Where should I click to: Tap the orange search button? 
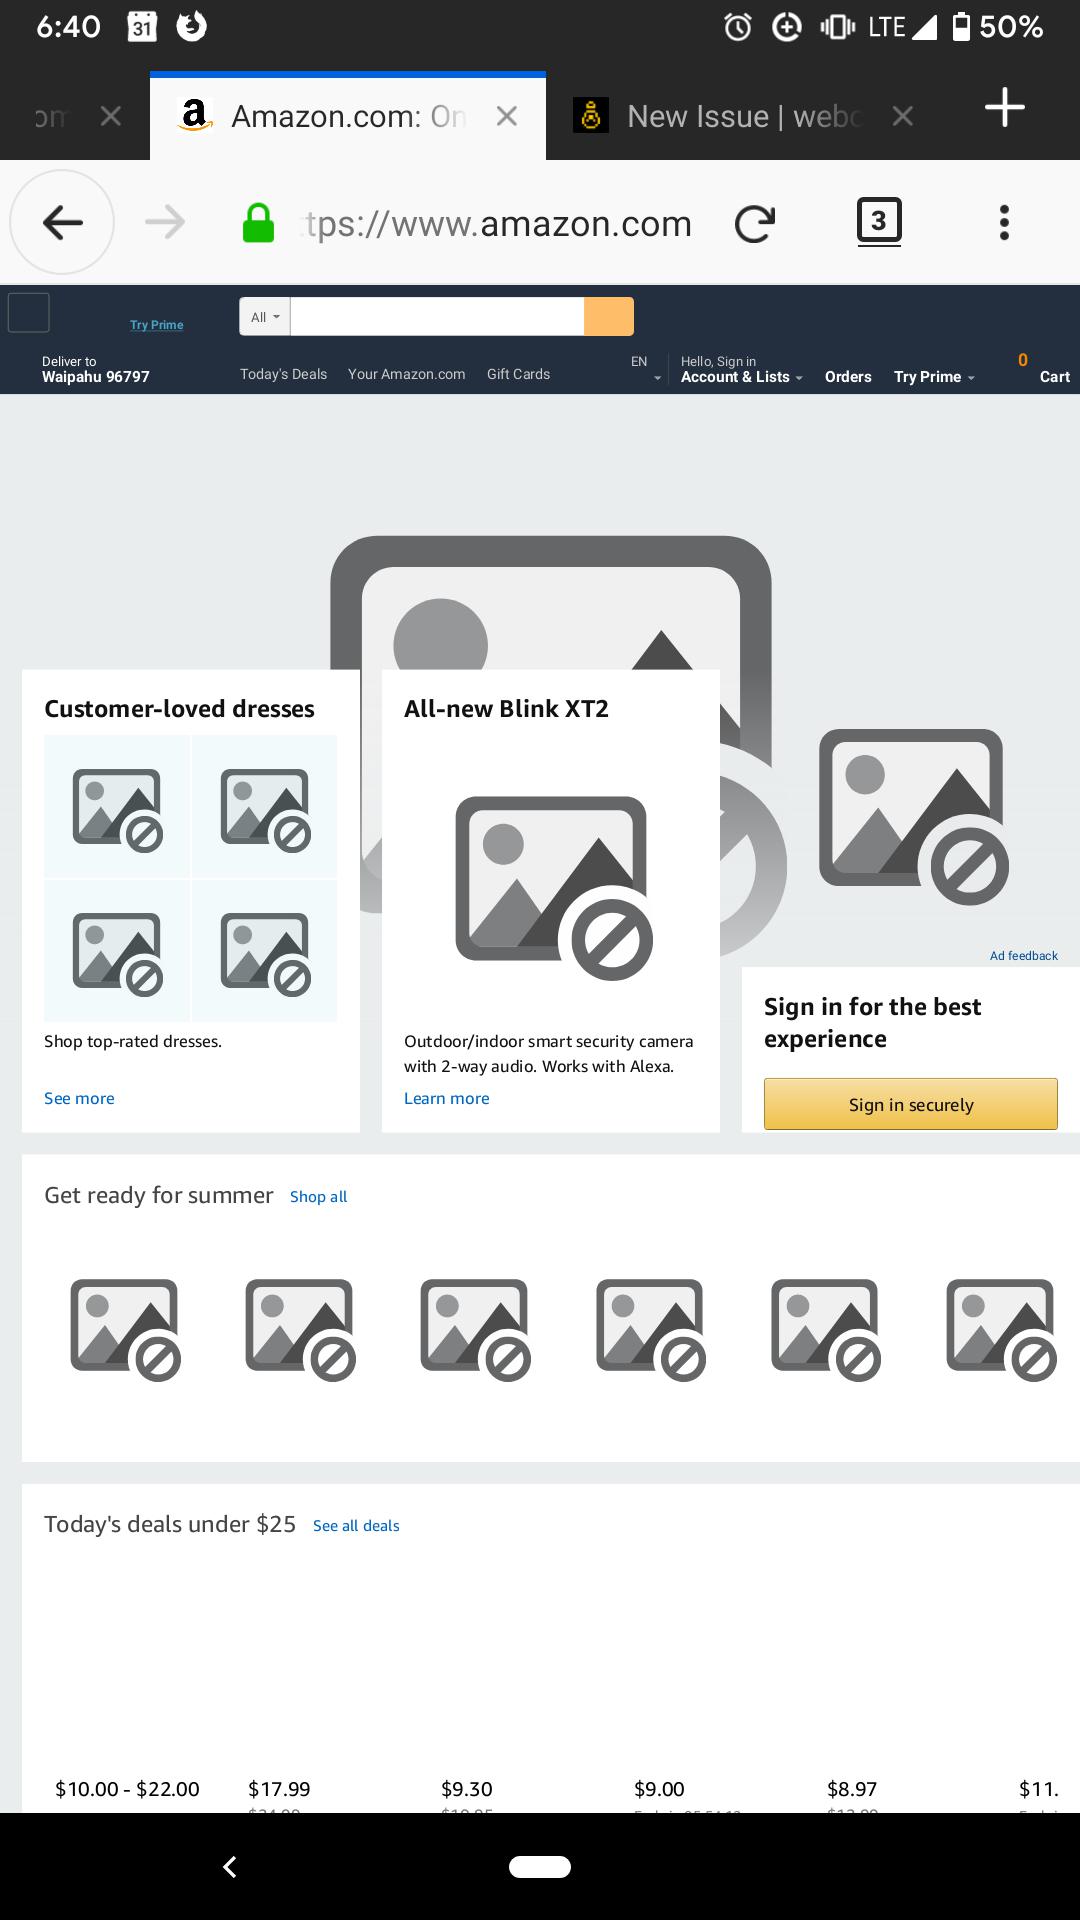[x=608, y=316]
